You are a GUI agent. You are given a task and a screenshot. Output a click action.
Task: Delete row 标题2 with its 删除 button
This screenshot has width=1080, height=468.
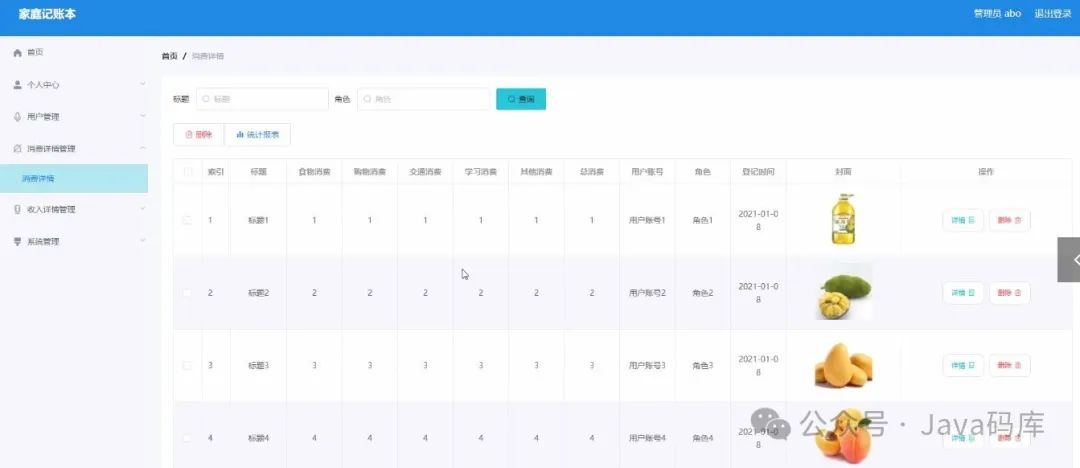click(1010, 293)
